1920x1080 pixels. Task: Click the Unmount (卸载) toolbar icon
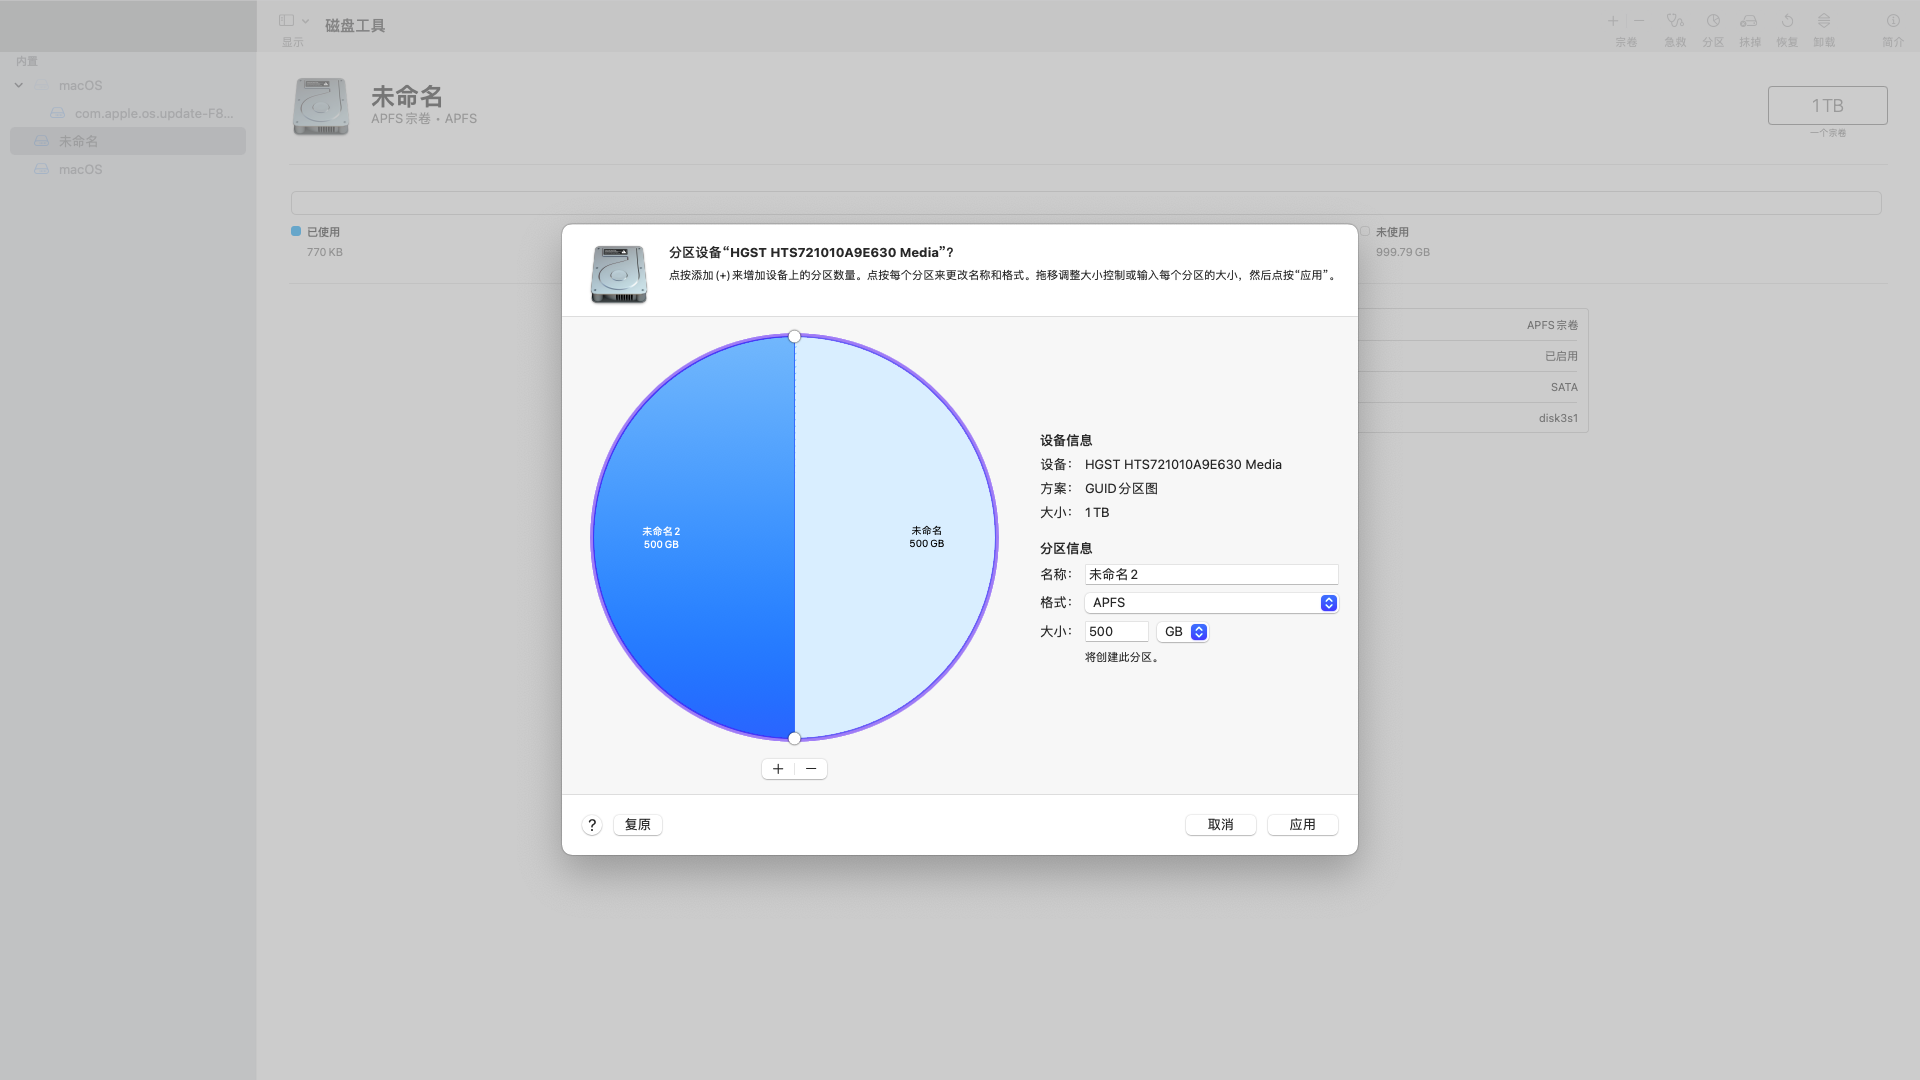point(1824,21)
